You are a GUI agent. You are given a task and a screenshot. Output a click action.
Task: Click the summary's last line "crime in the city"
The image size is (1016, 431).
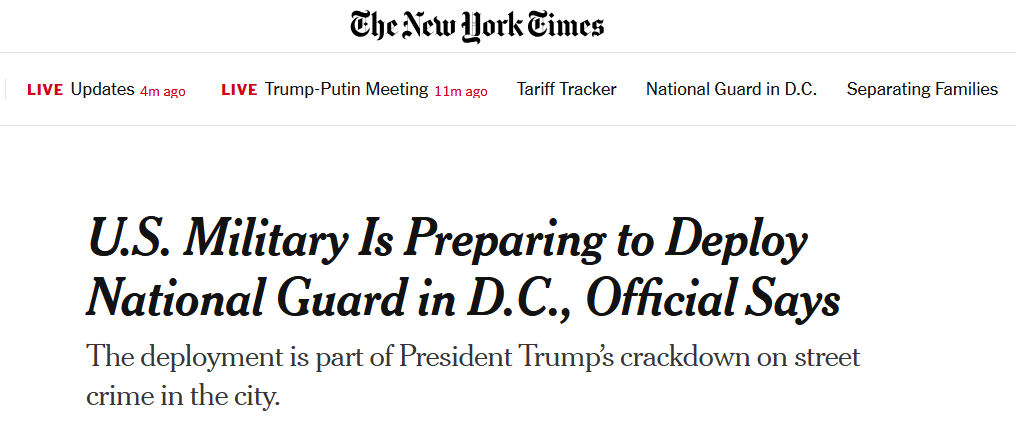184,394
